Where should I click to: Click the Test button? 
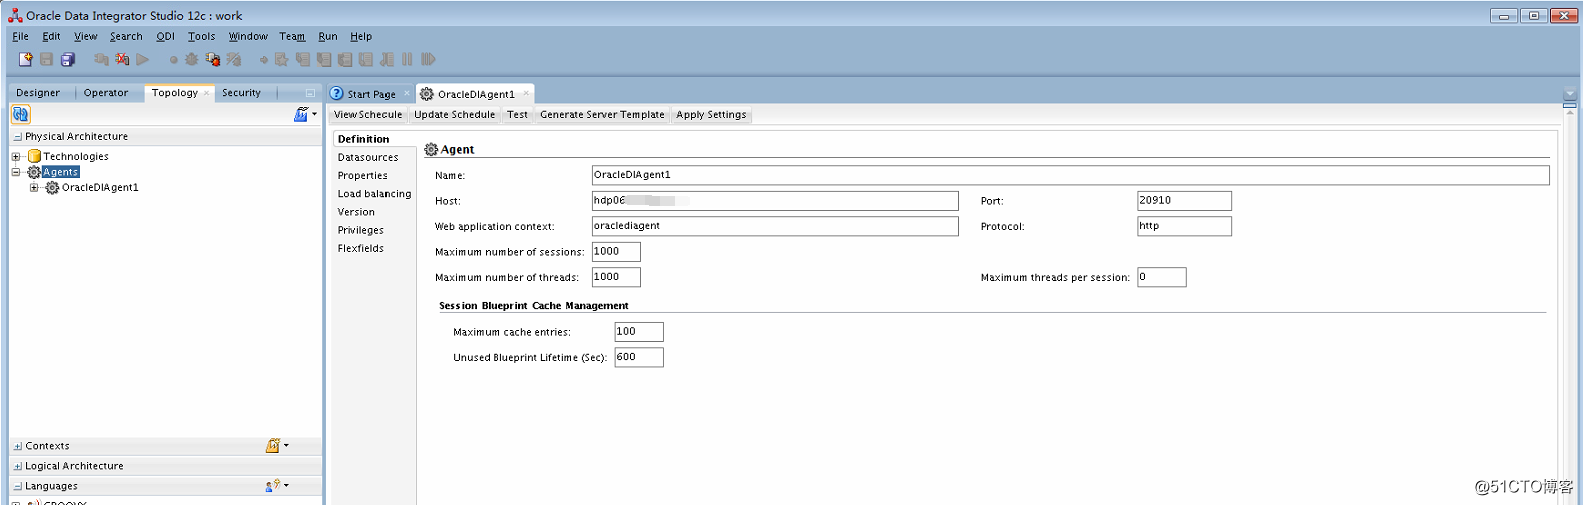tap(517, 115)
